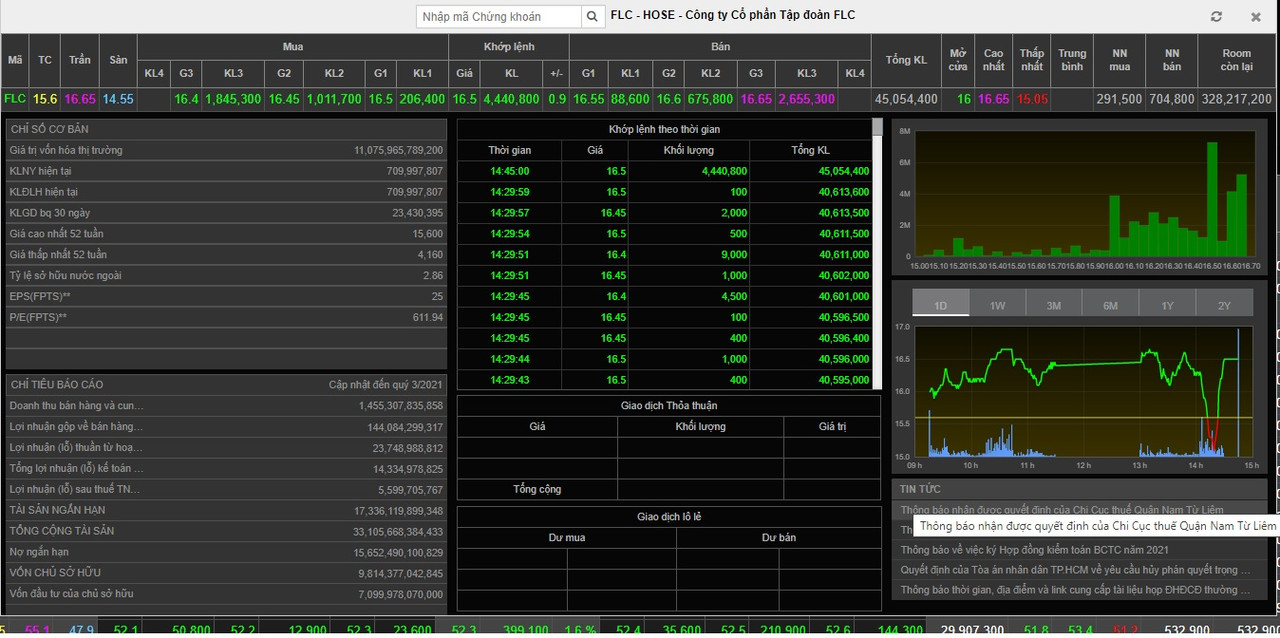Click remaining room 328,217,200 cell

pyautogui.click(x=1237, y=99)
